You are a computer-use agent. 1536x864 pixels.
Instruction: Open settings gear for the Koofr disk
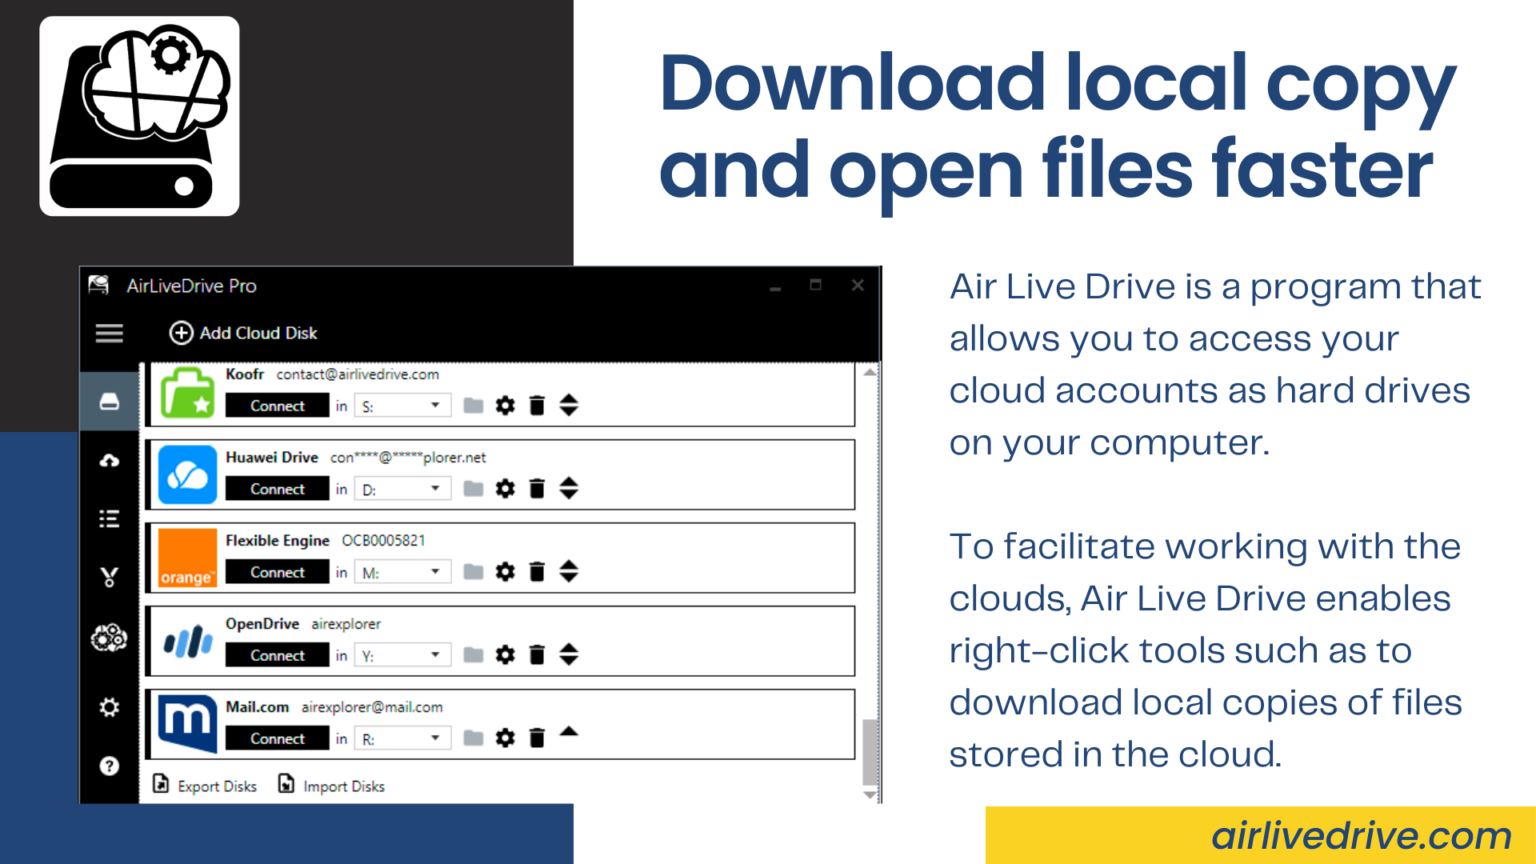[505, 405]
